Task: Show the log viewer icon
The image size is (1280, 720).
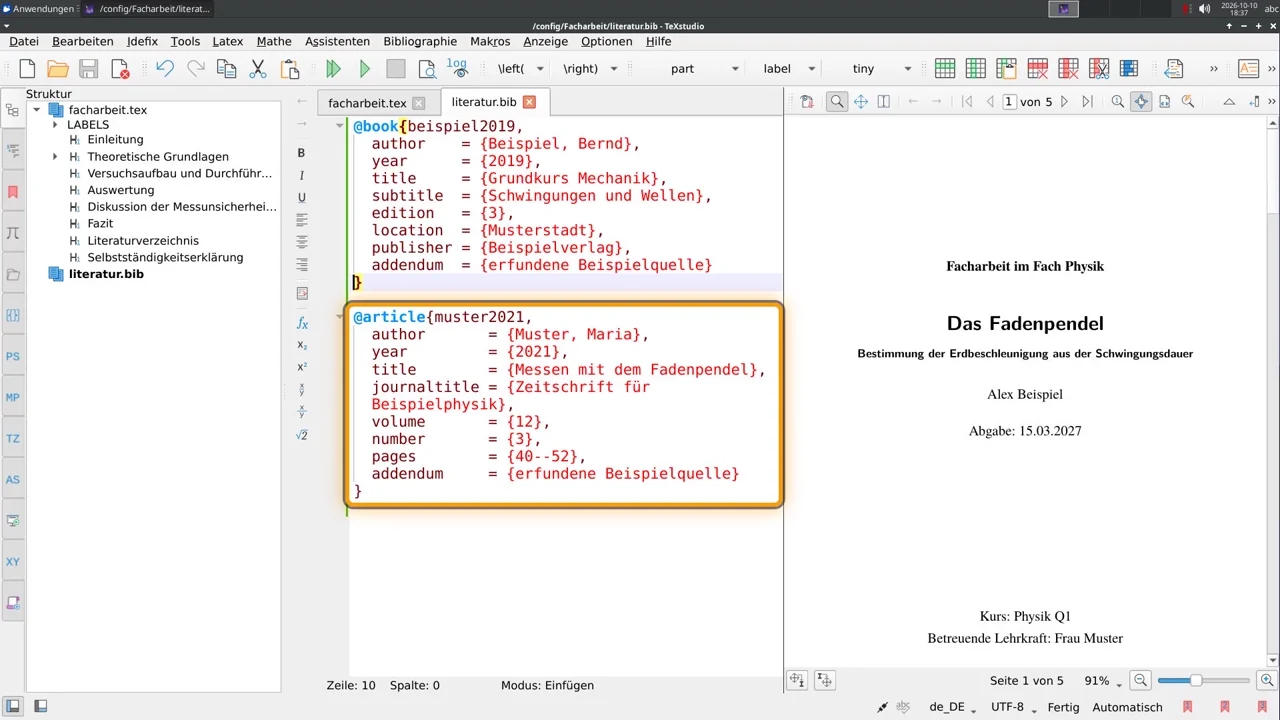Action: [457, 69]
